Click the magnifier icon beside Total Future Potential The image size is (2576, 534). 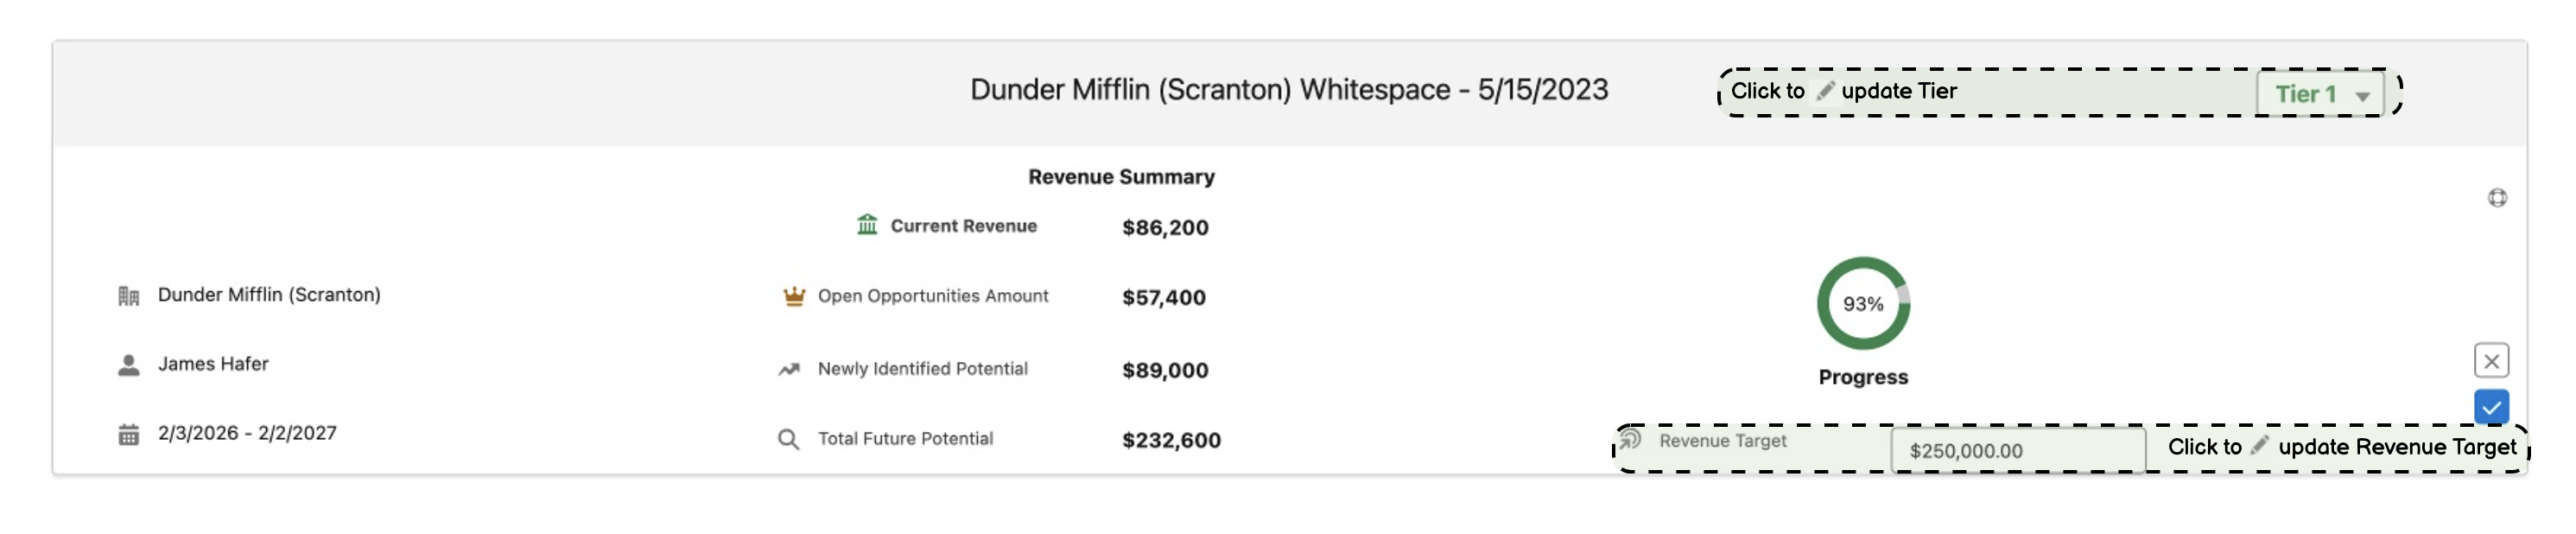coord(788,439)
